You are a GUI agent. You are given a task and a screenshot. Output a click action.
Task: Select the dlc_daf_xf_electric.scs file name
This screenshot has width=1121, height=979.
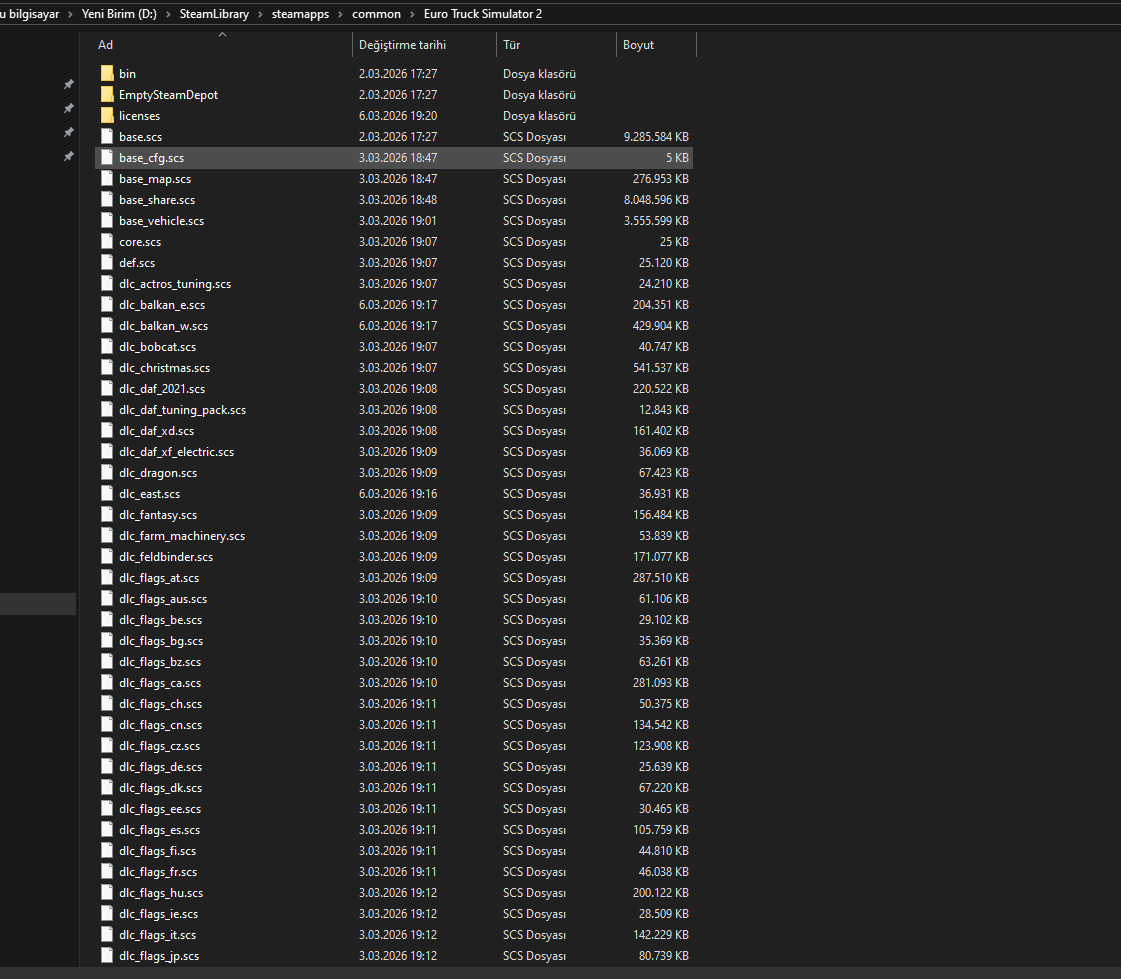pos(177,452)
